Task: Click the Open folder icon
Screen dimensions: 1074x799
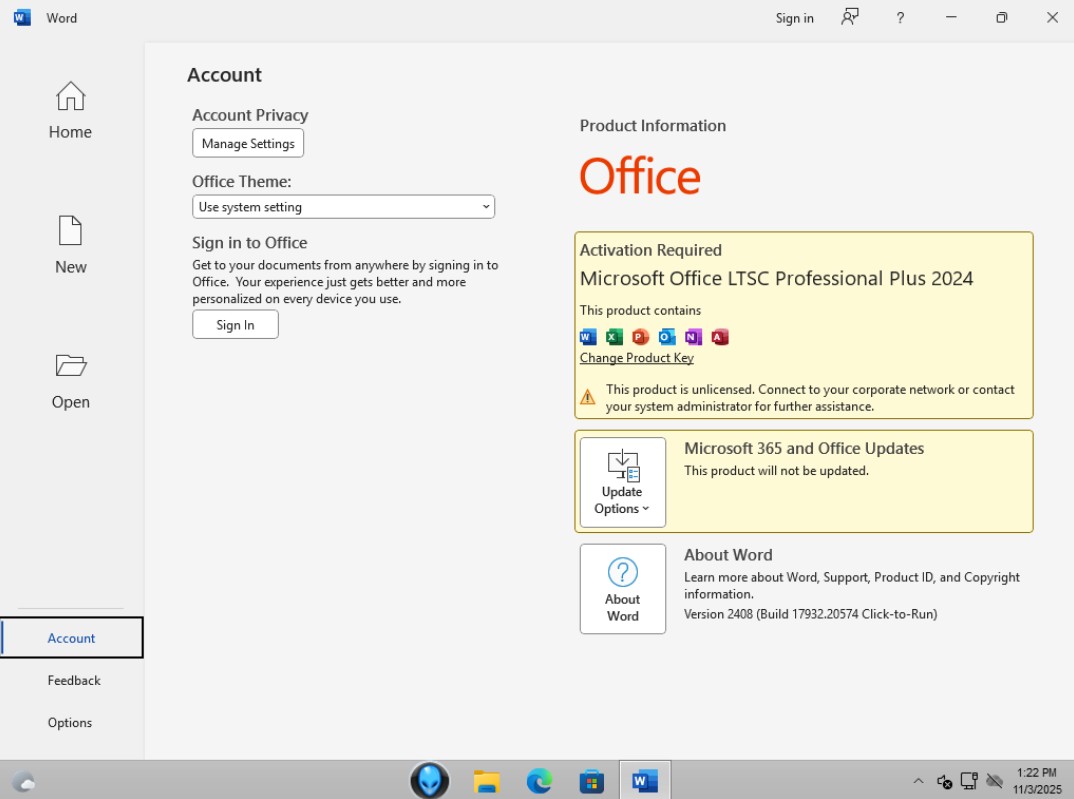Action: pyautogui.click(x=70, y=366)
